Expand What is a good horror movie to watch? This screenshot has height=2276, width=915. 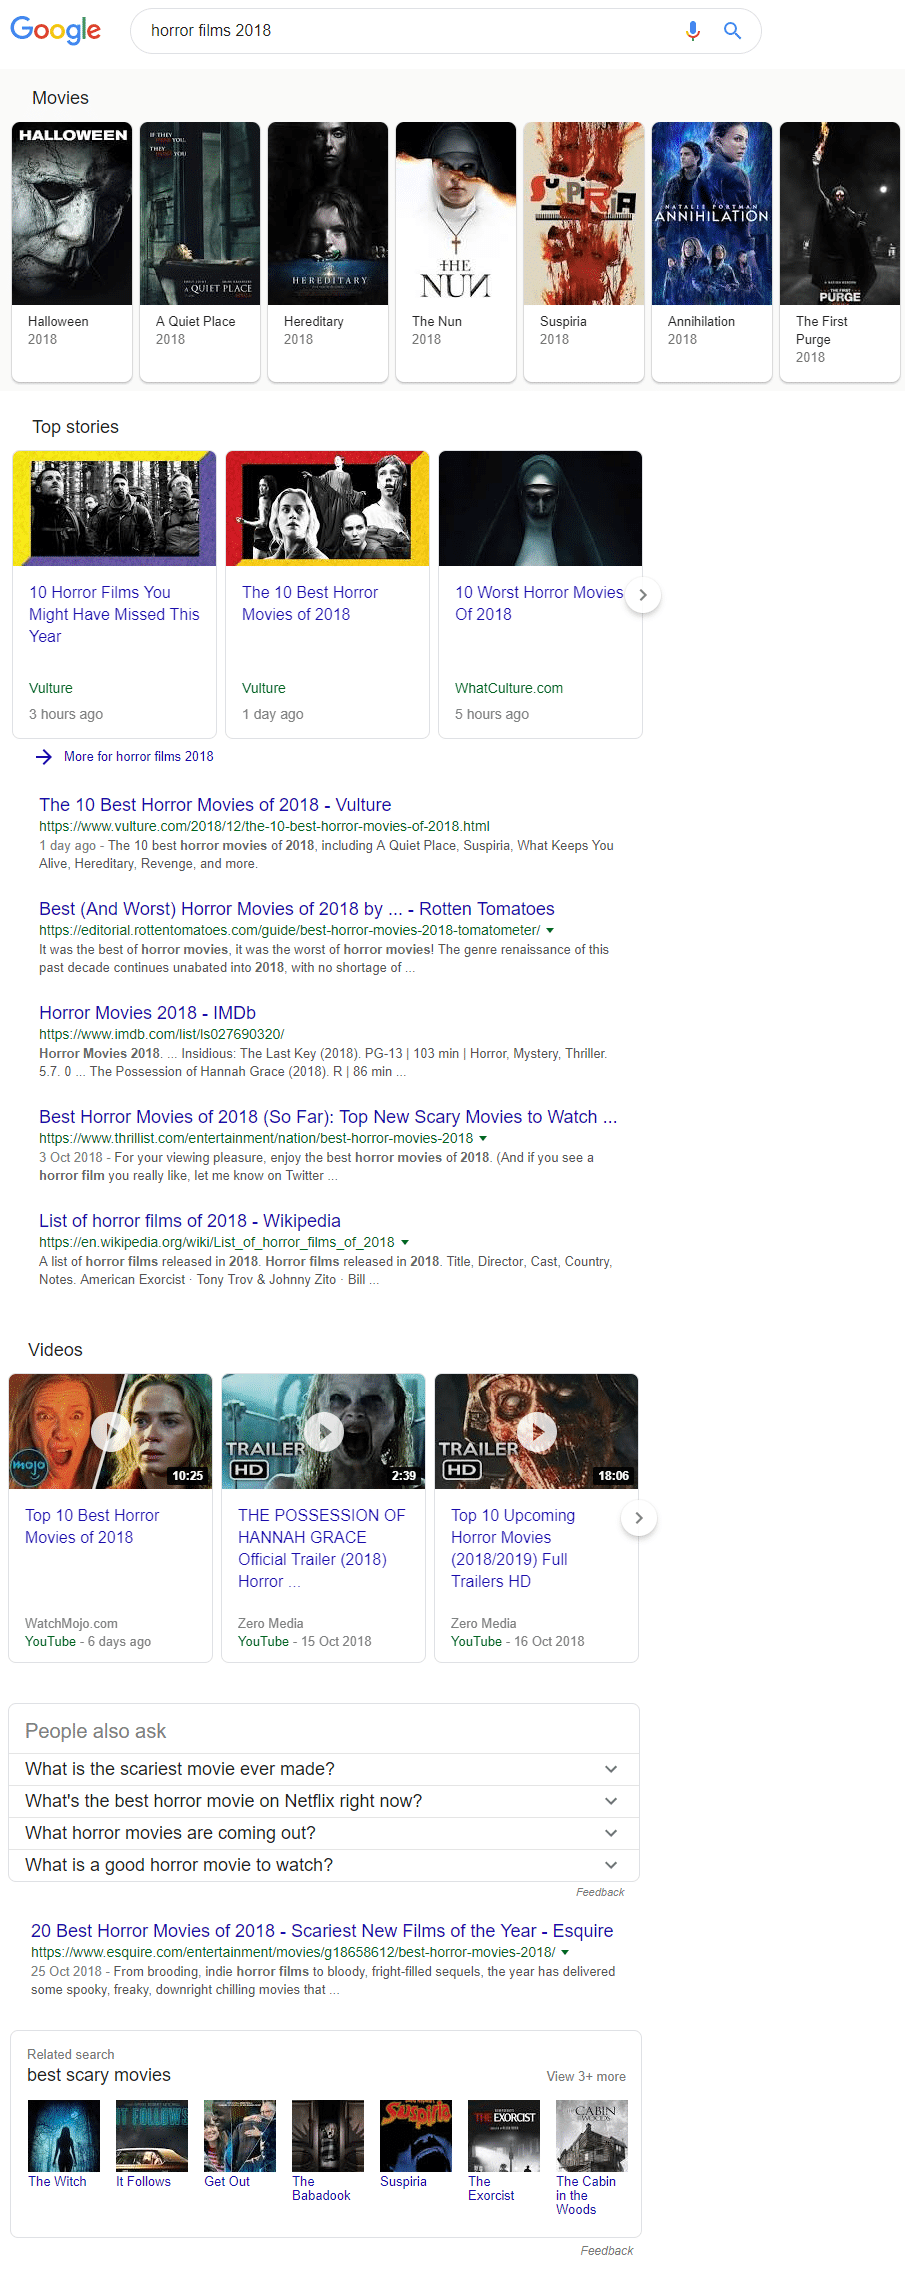pos(324,1865)
